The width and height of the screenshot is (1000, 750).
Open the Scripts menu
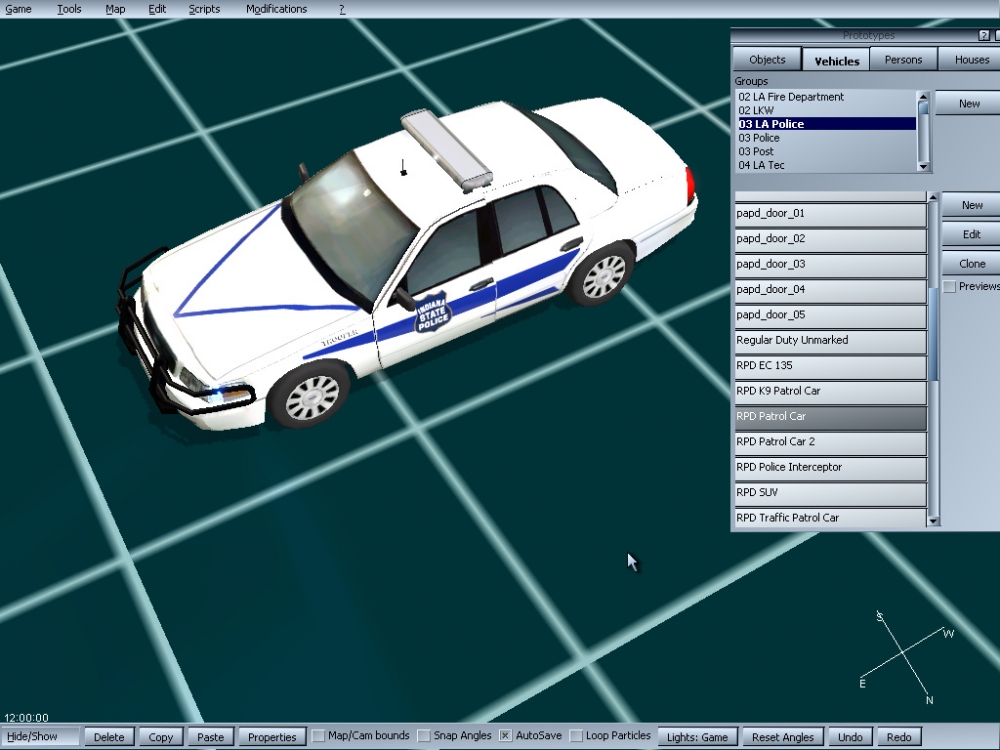point(204,9)
